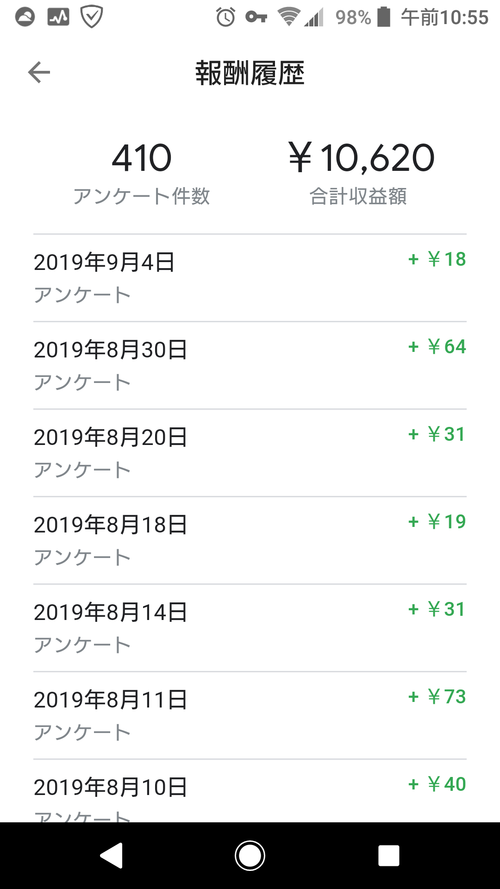
Task: Tap the battery status icon
Action: [x=384, y=17]
